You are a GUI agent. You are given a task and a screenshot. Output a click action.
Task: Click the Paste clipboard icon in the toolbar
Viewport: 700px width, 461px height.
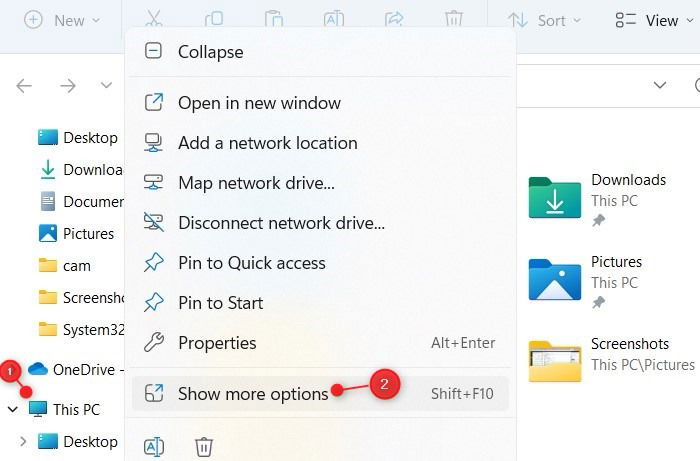274,19
